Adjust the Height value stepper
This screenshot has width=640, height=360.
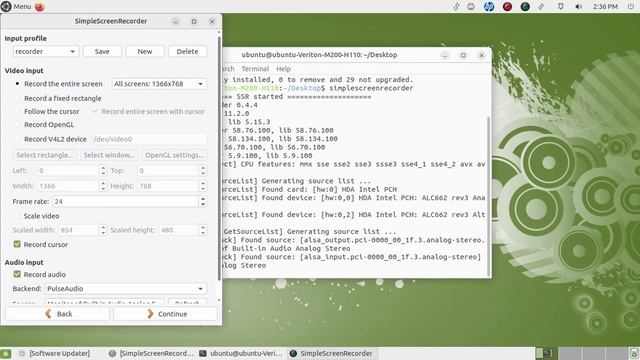203,186
